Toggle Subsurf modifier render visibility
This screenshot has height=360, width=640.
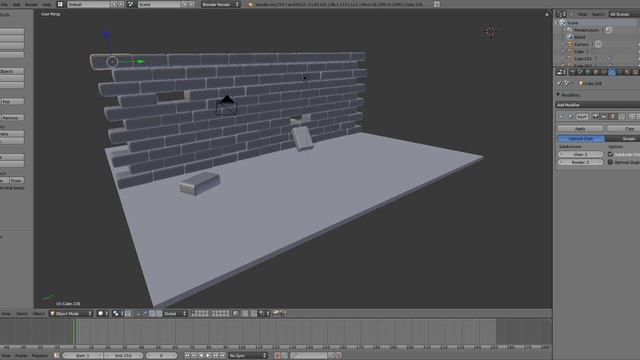click(x=596, y=117)
